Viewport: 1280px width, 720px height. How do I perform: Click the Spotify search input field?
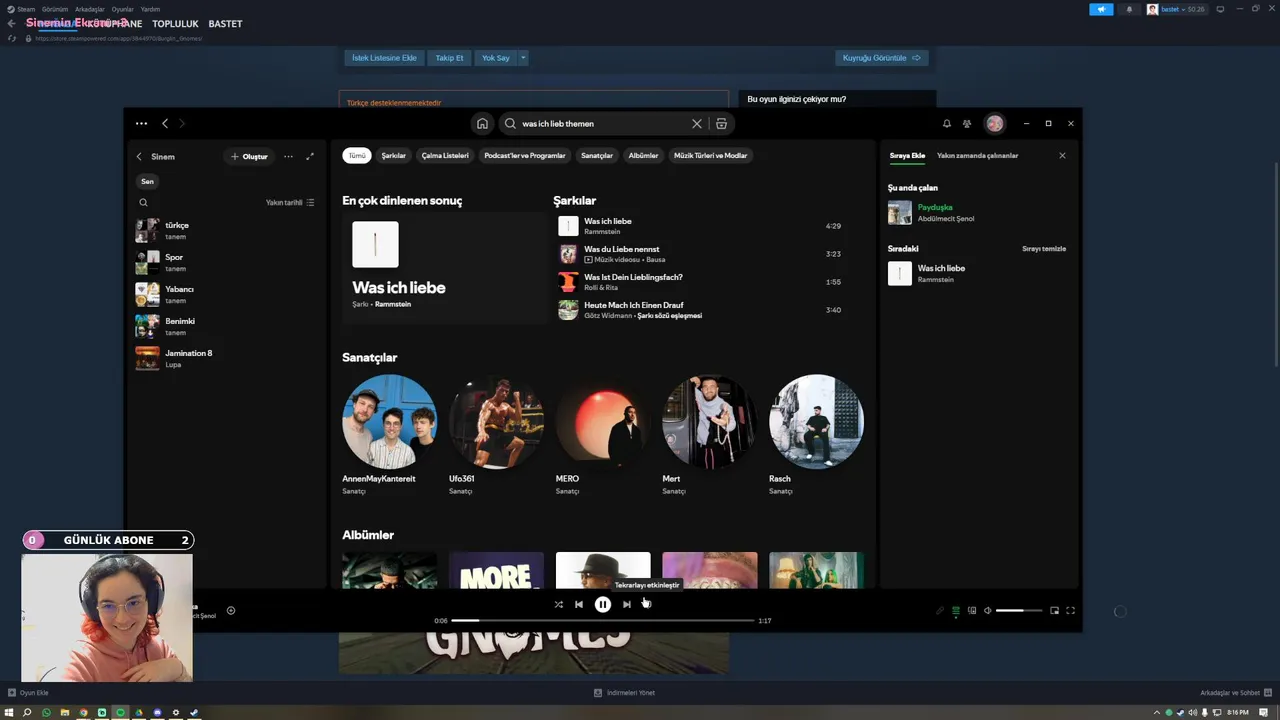(600, 124)
